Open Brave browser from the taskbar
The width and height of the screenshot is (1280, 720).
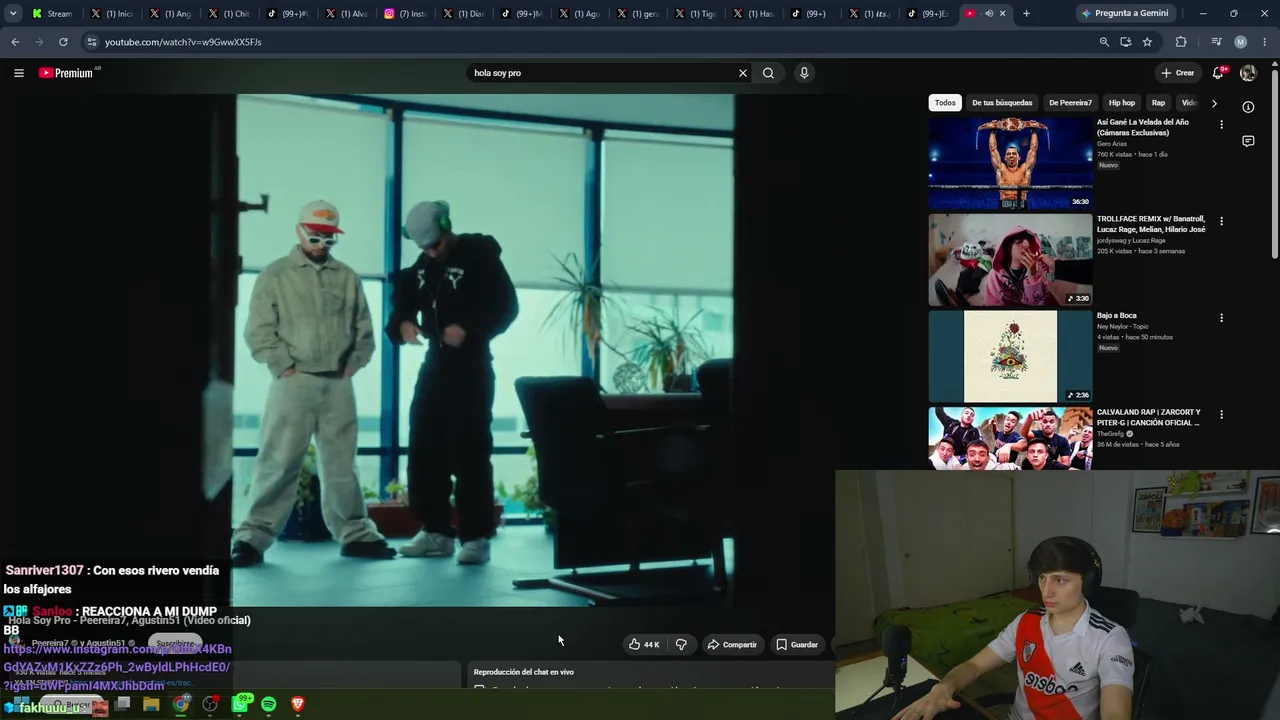[297, 705]
